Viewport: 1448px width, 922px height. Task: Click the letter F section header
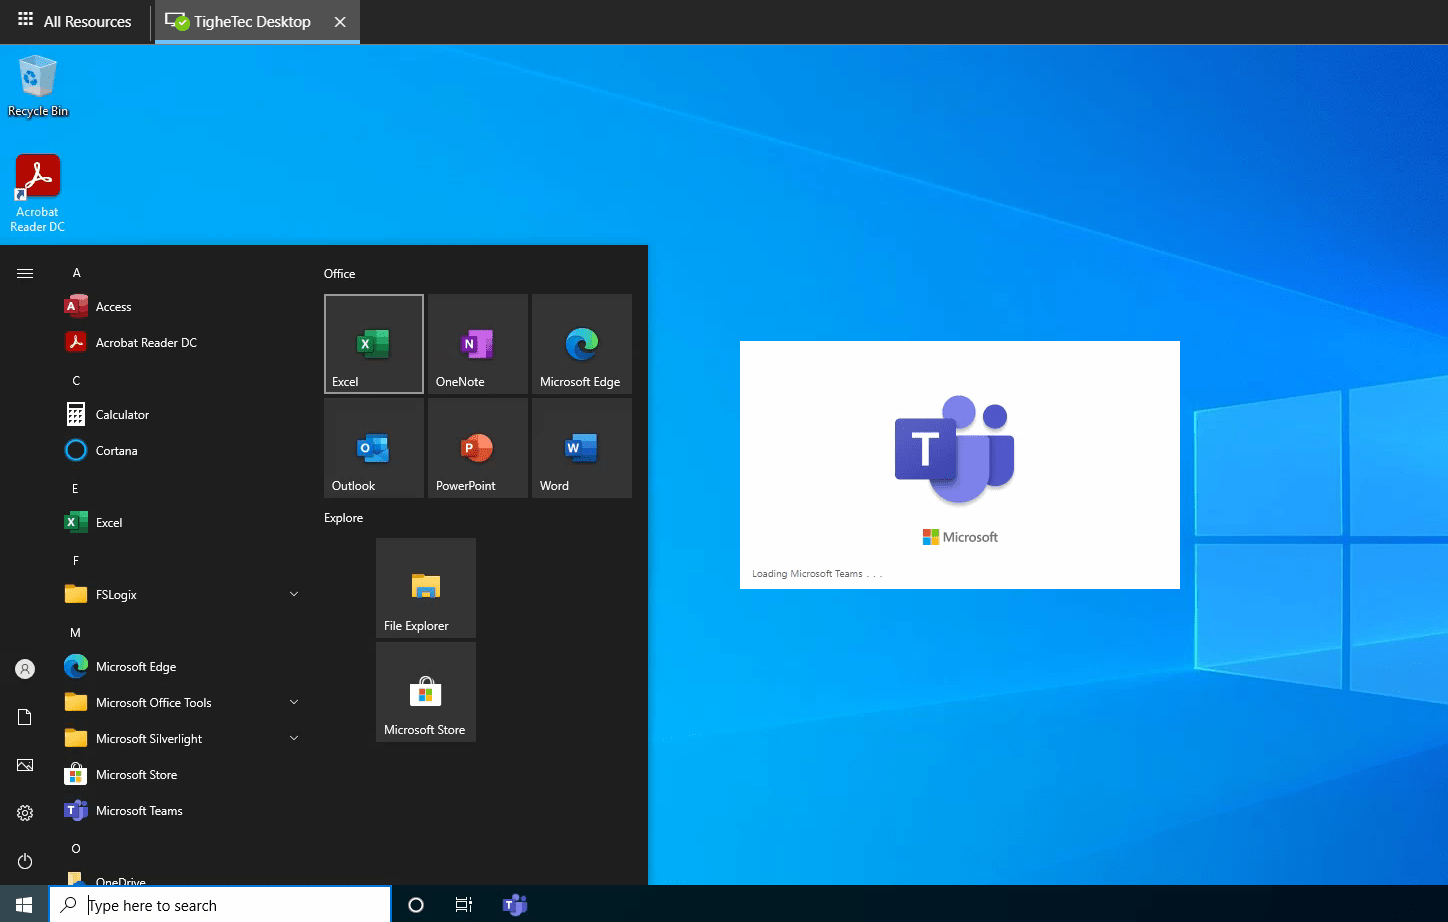76,561
